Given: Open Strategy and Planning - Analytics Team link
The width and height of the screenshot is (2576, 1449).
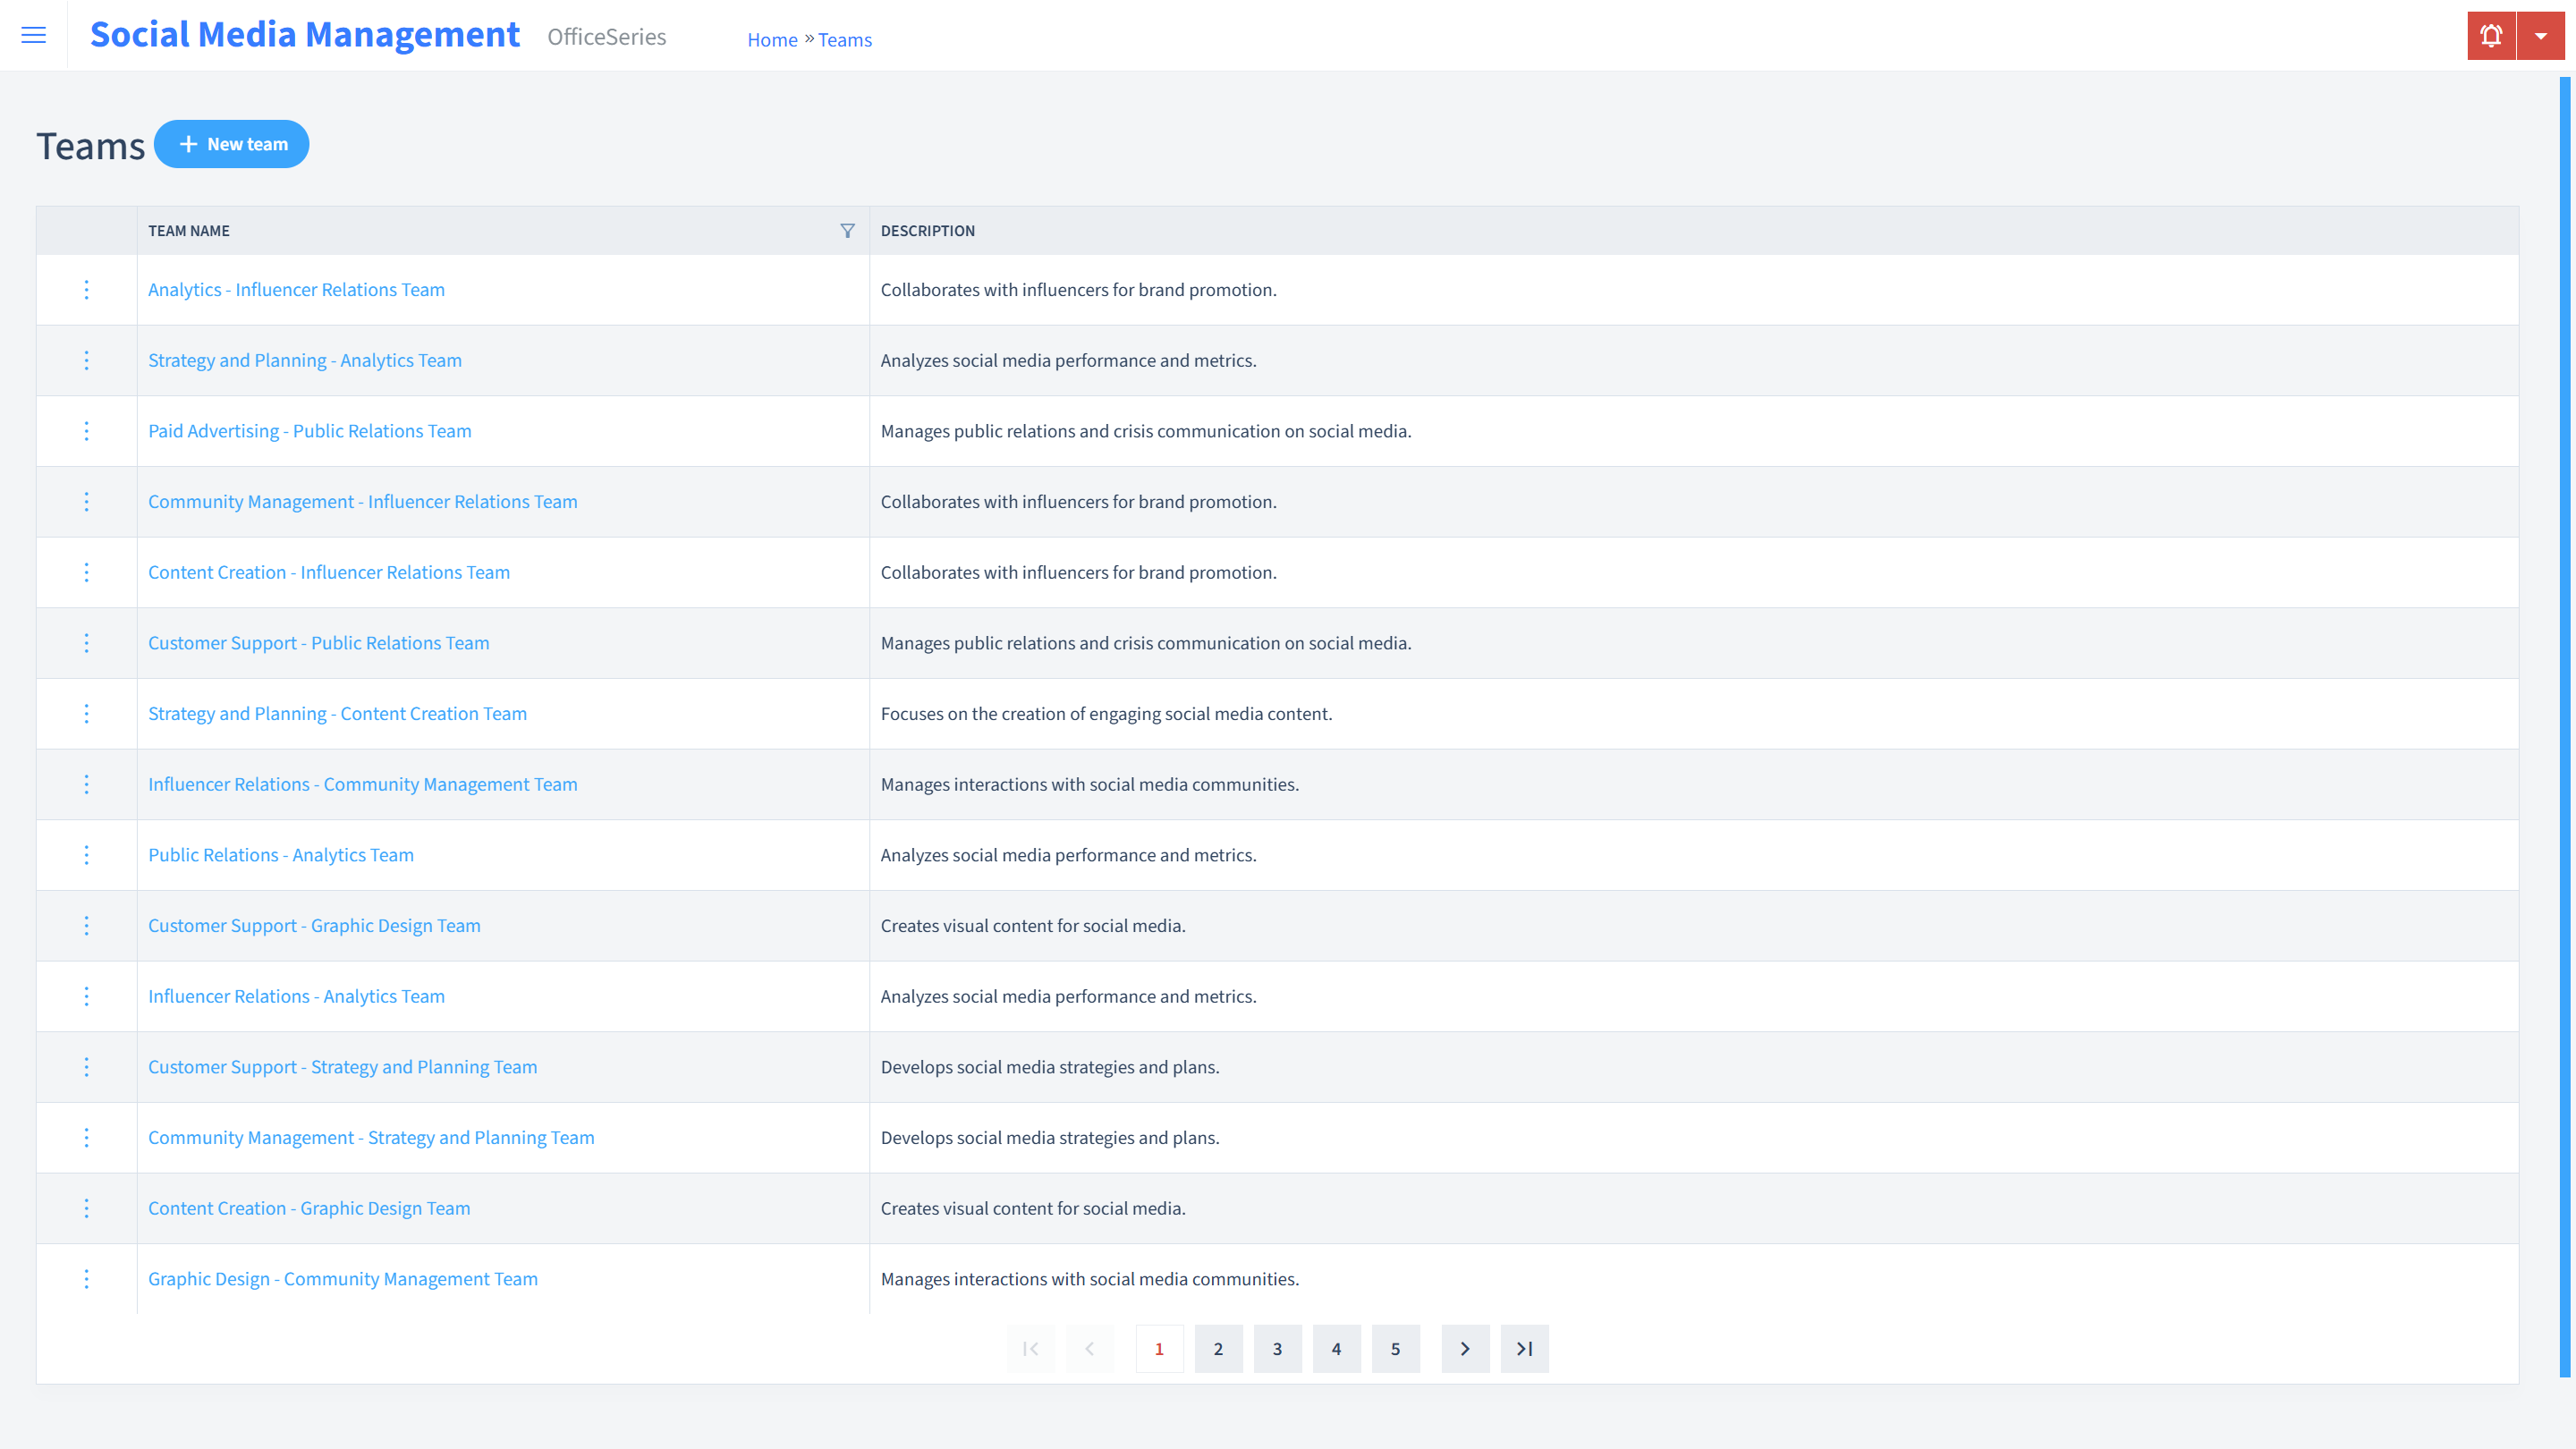Looking at the screenshot, I should [x=305, y=360].
